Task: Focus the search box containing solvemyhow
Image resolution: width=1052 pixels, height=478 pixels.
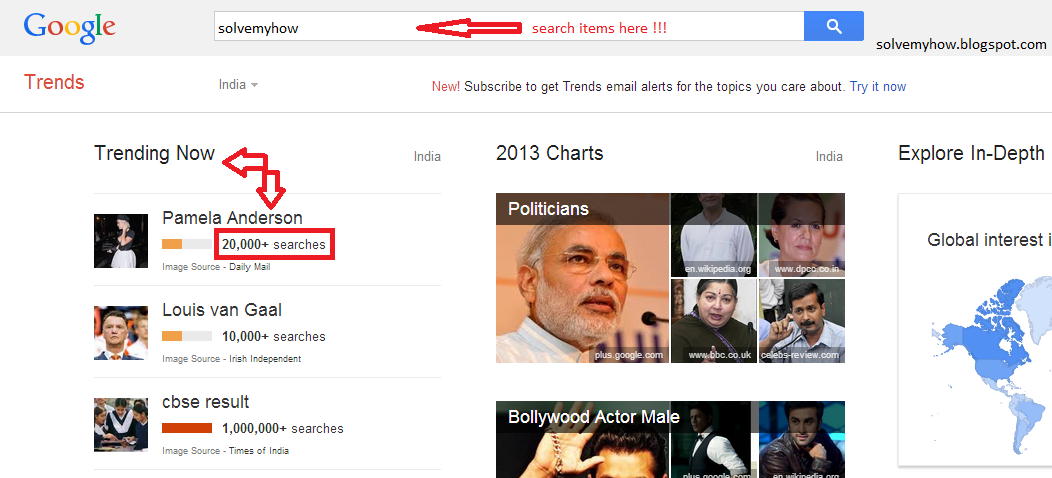Action: coord(509,26)
